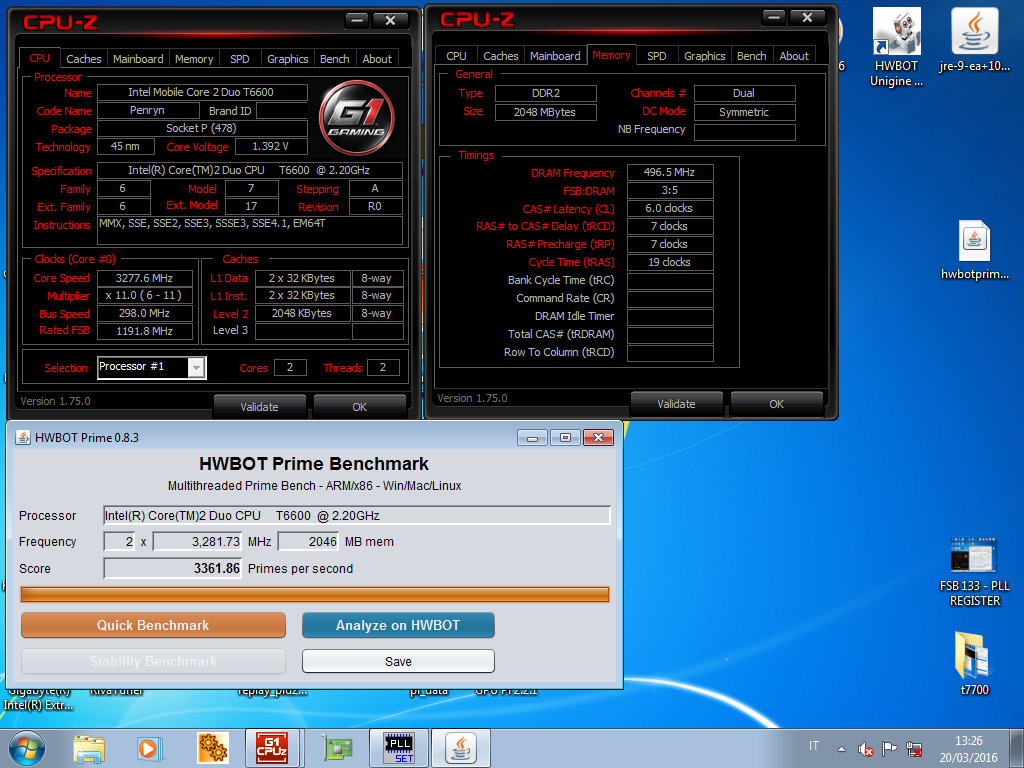Click the Processor name field in HWBOT Prime
This screenshot has height=768, width=1024.
[x=357, y=515]
